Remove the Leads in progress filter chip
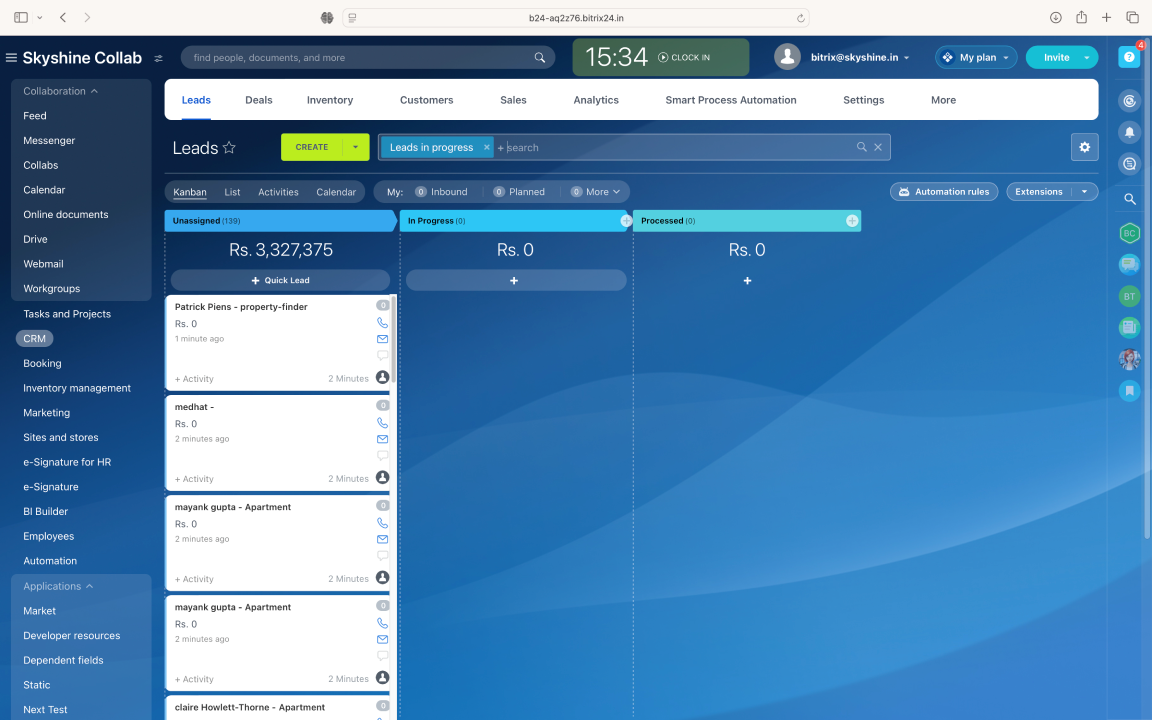 point(487,147)
